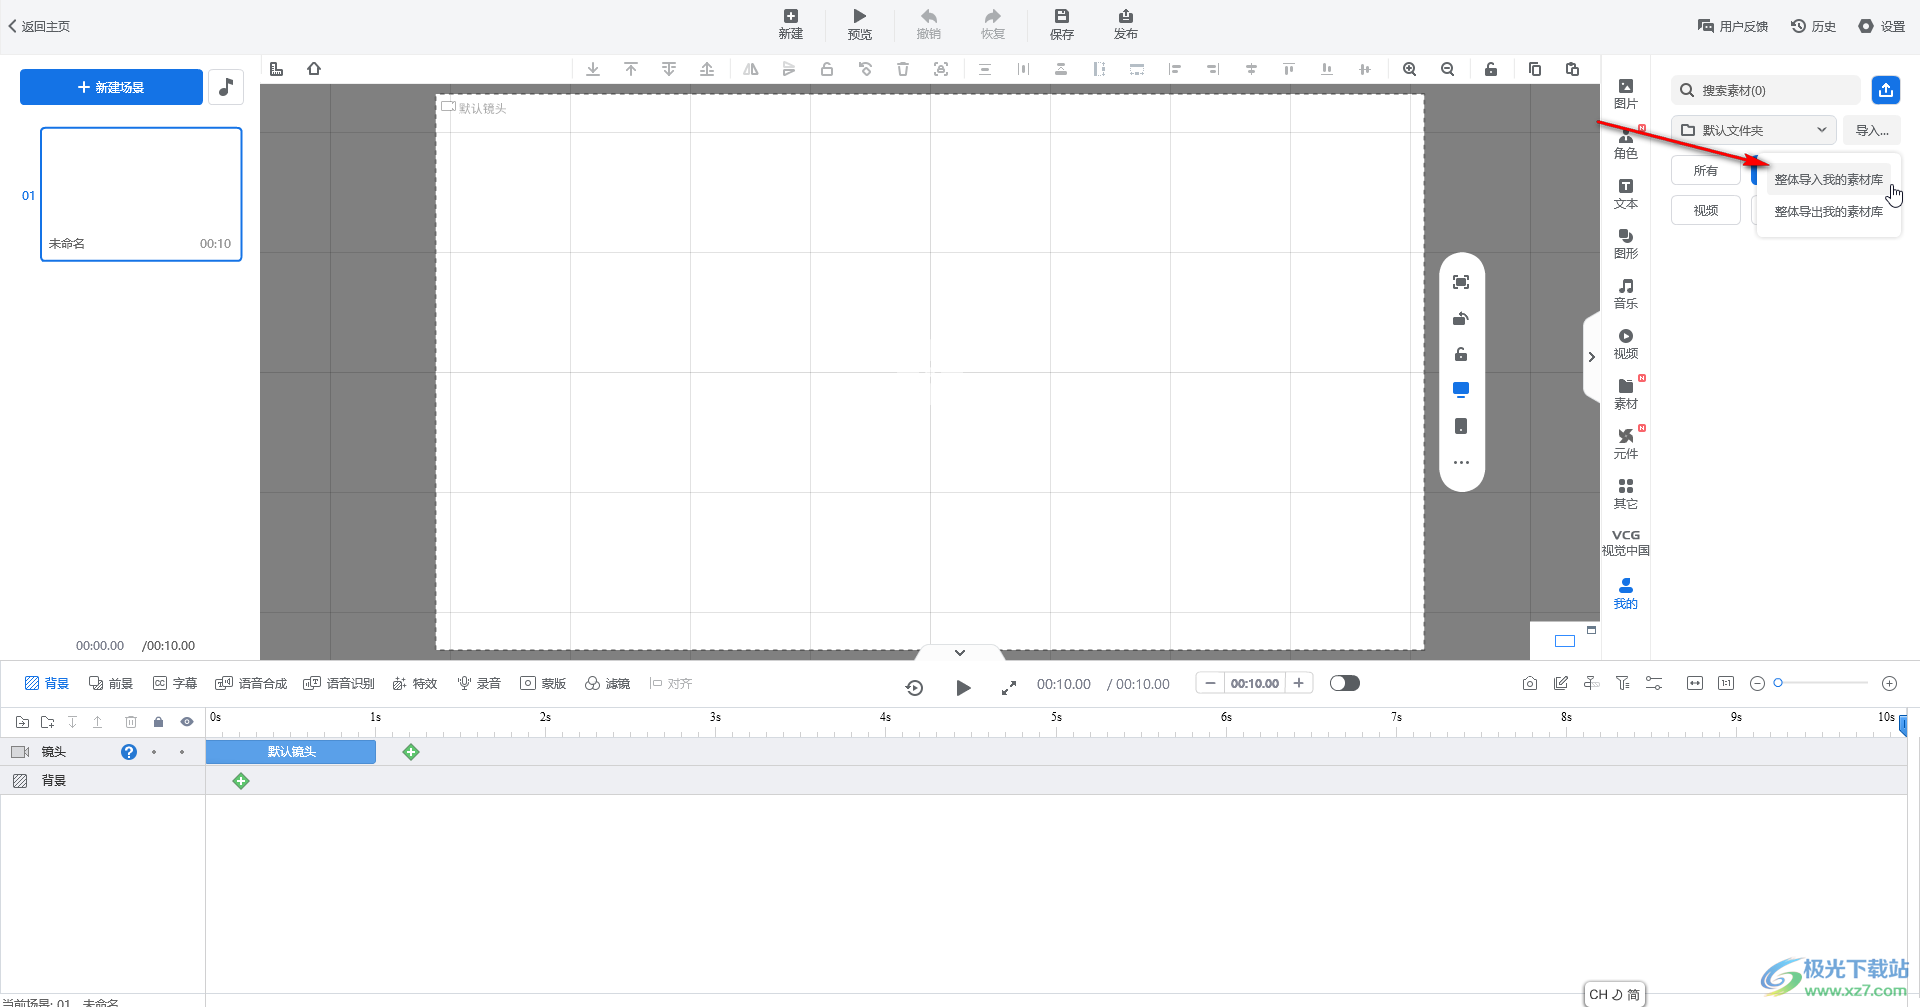Viewport: 1920px width, 1007px height.
Task: Click the upload material blue button
Action: coord(1885,90)
